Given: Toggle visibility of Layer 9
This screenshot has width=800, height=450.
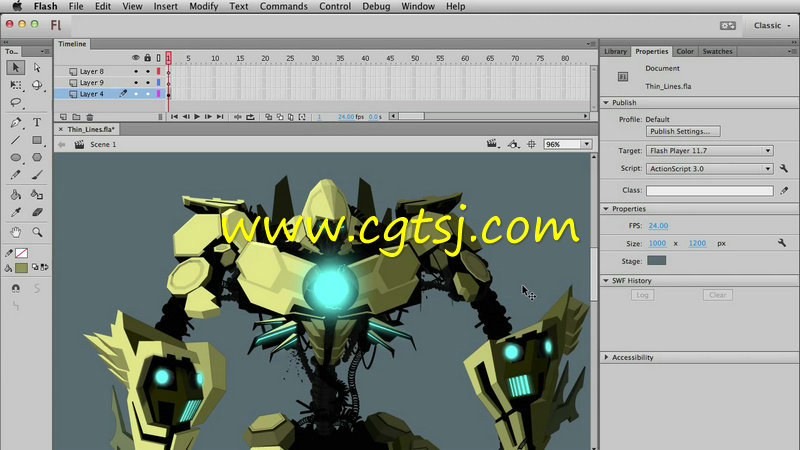Looking at the screenshot, I should [136, 83].
